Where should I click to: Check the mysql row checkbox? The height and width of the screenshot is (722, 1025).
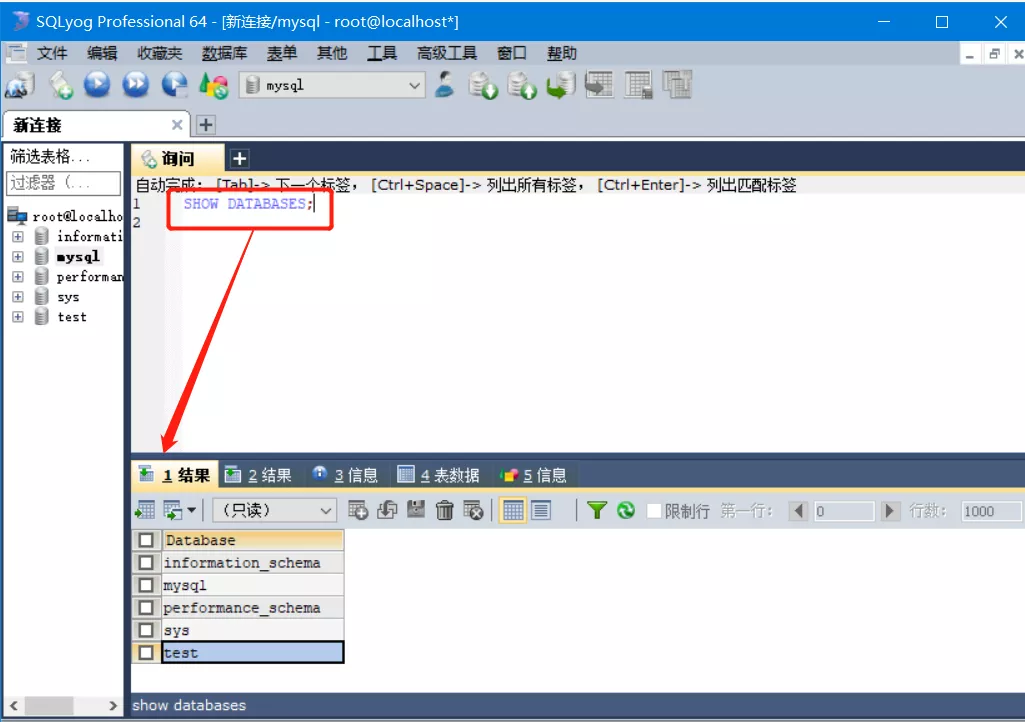146,585
